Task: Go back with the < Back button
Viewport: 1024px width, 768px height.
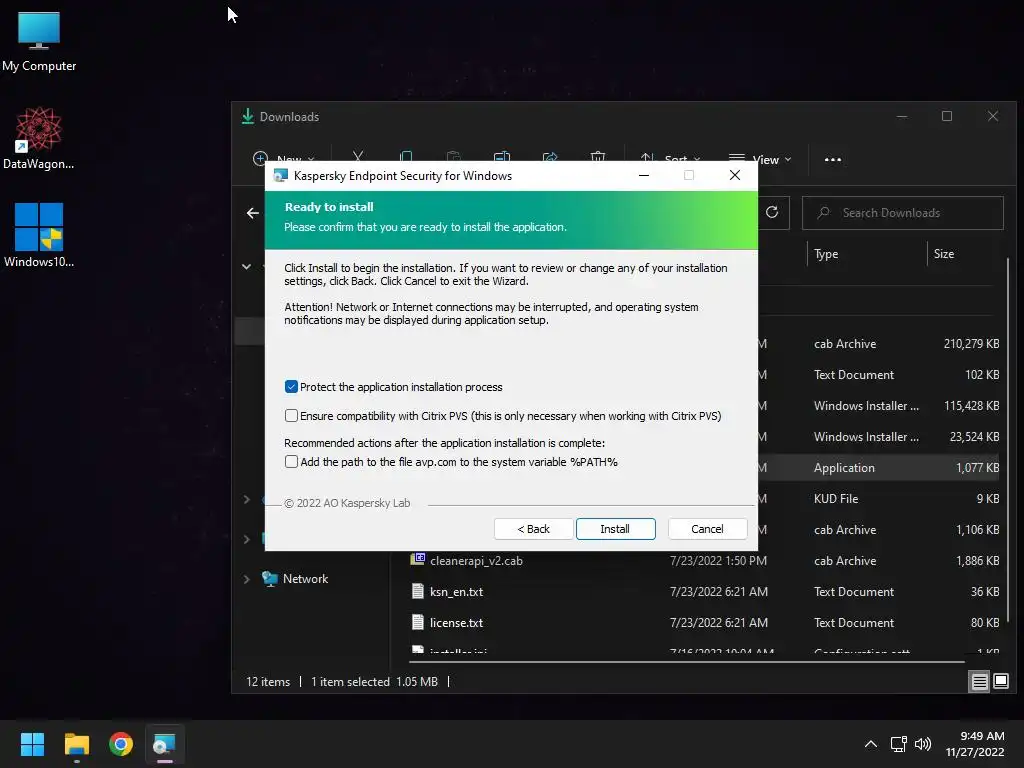Action: coord(534,529)
